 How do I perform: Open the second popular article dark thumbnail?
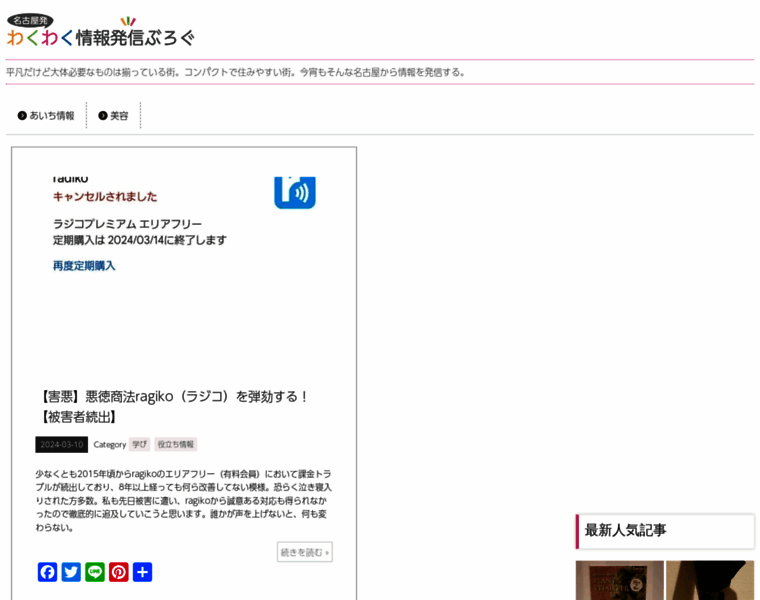coord(710,580)
